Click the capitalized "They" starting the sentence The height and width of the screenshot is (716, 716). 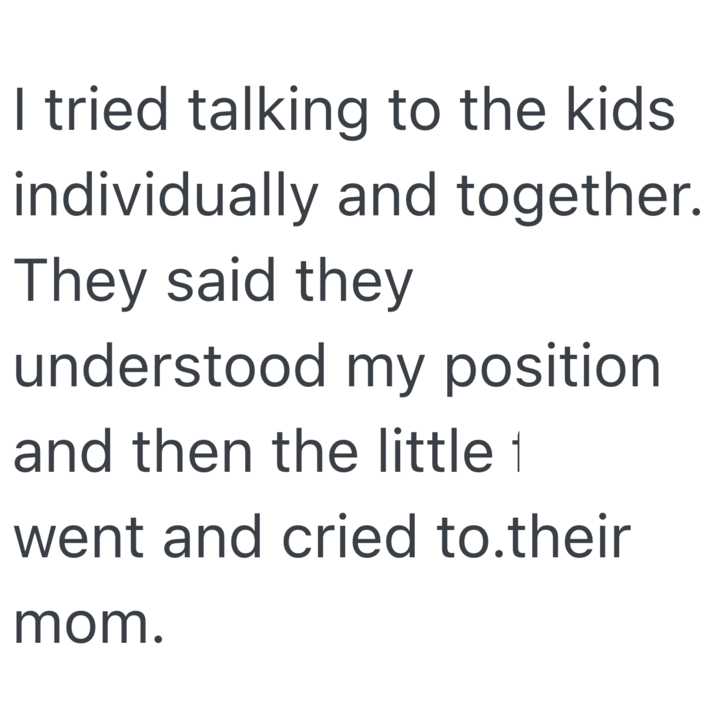click(x=77, y=283)
